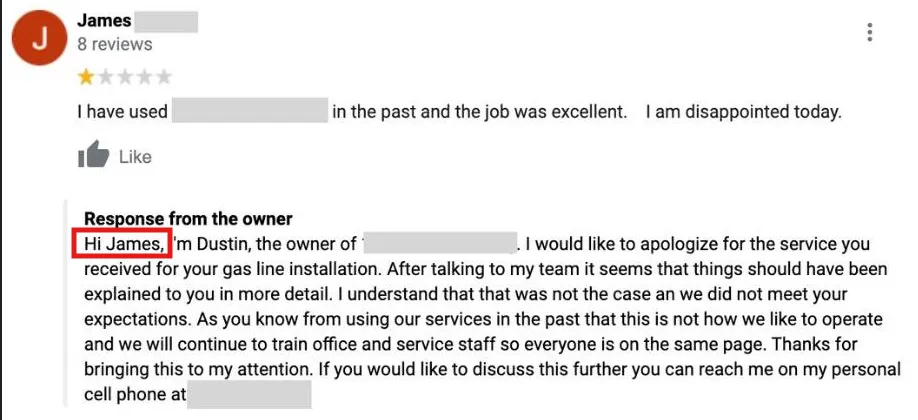Click the second gray star

105,76
